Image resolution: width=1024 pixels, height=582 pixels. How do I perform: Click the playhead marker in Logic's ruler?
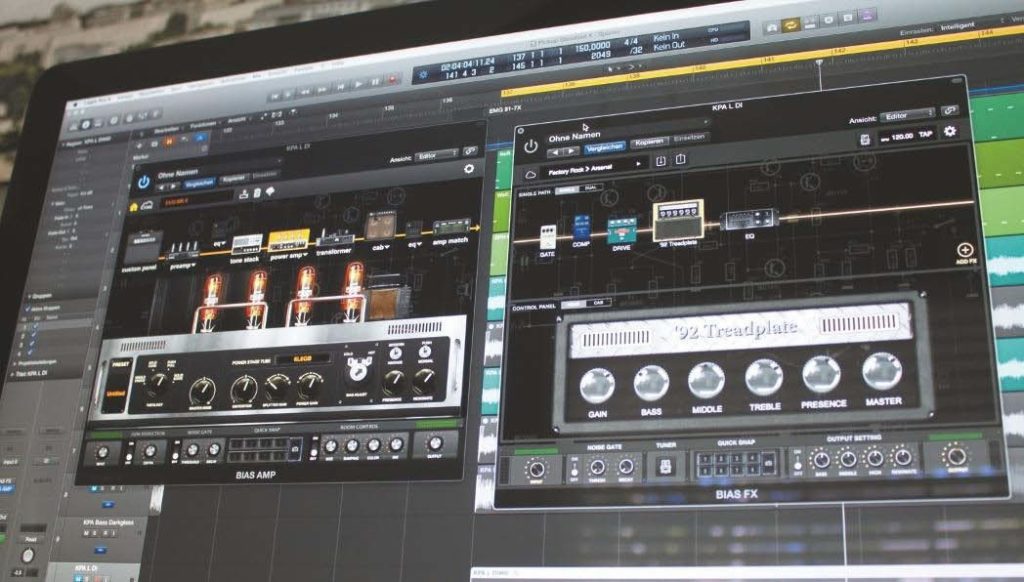pyautogui.click(x=819, y=63)
